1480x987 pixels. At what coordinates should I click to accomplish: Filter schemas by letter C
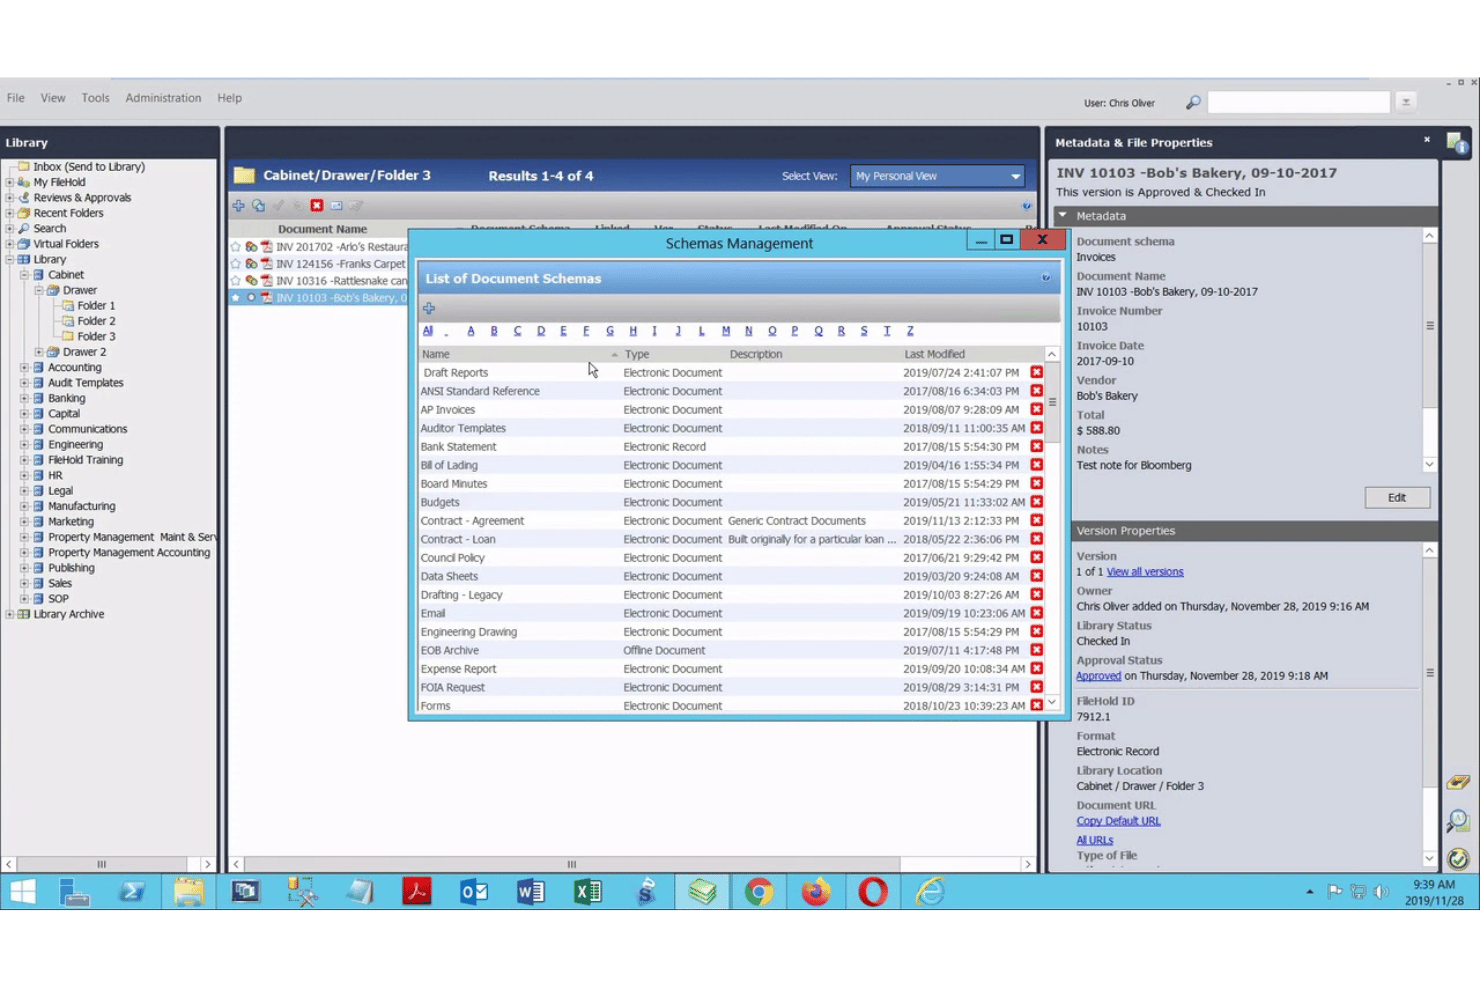(517, 331)
